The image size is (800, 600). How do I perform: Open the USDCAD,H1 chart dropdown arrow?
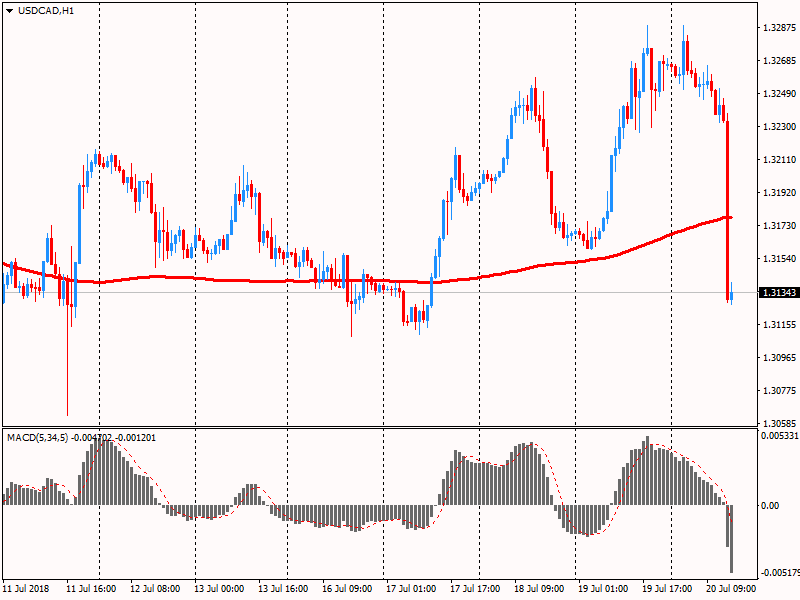pyautogui.click(x=9, y=11)
